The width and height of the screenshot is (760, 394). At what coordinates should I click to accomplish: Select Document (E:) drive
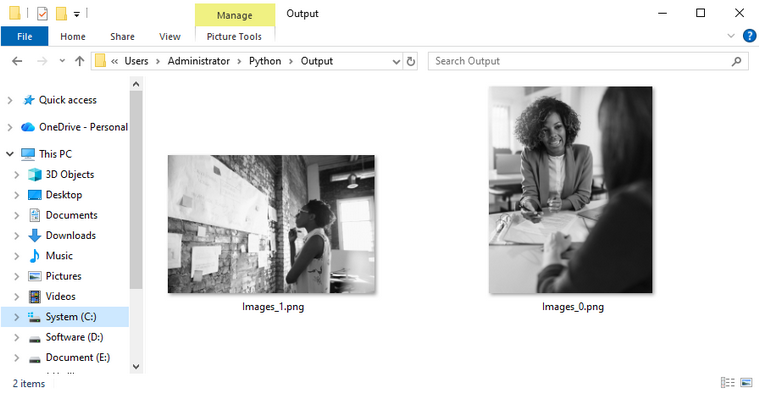[x=78, y=358]
